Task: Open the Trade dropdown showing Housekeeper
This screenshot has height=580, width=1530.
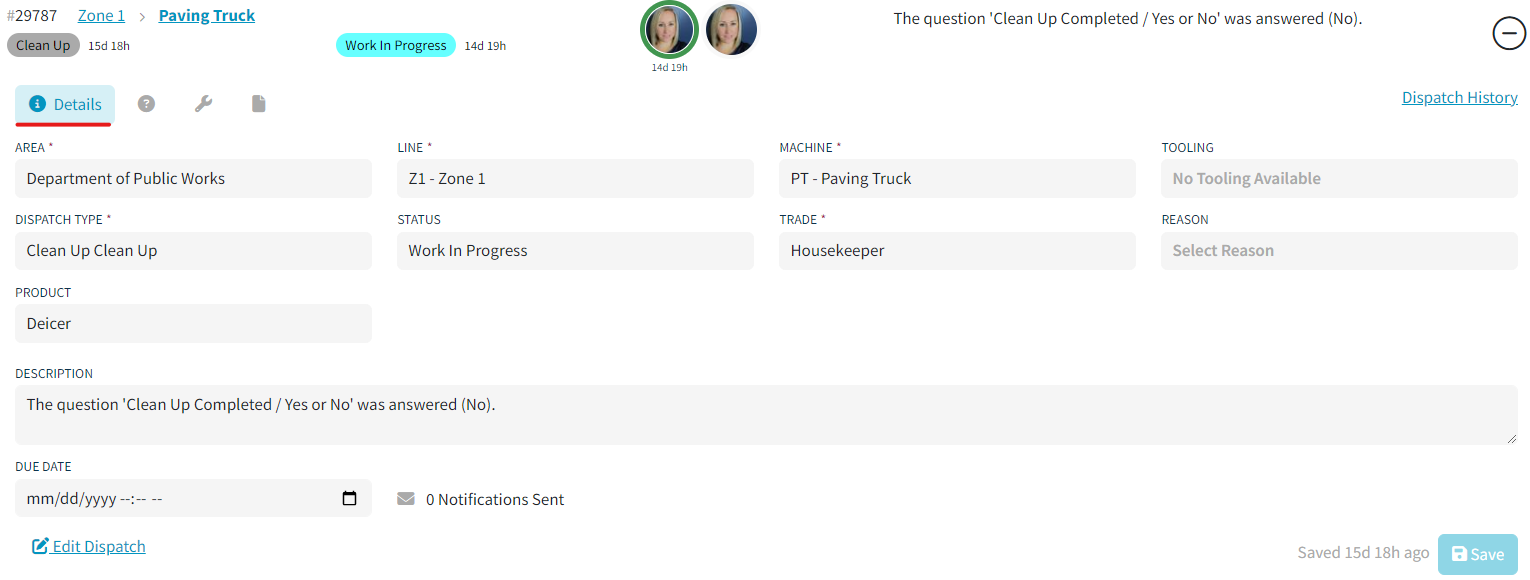Action: 957,250
